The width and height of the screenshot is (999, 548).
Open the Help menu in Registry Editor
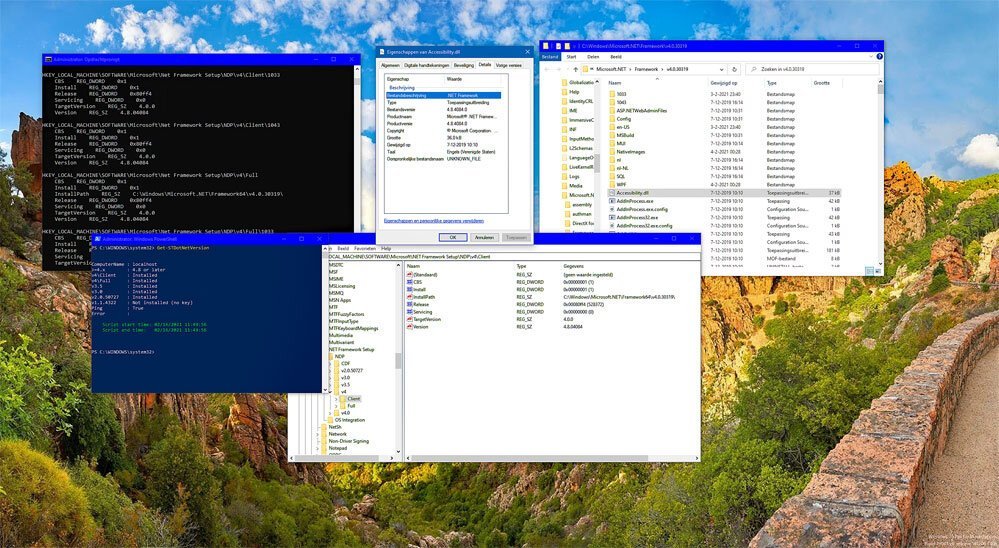point(385,249)
